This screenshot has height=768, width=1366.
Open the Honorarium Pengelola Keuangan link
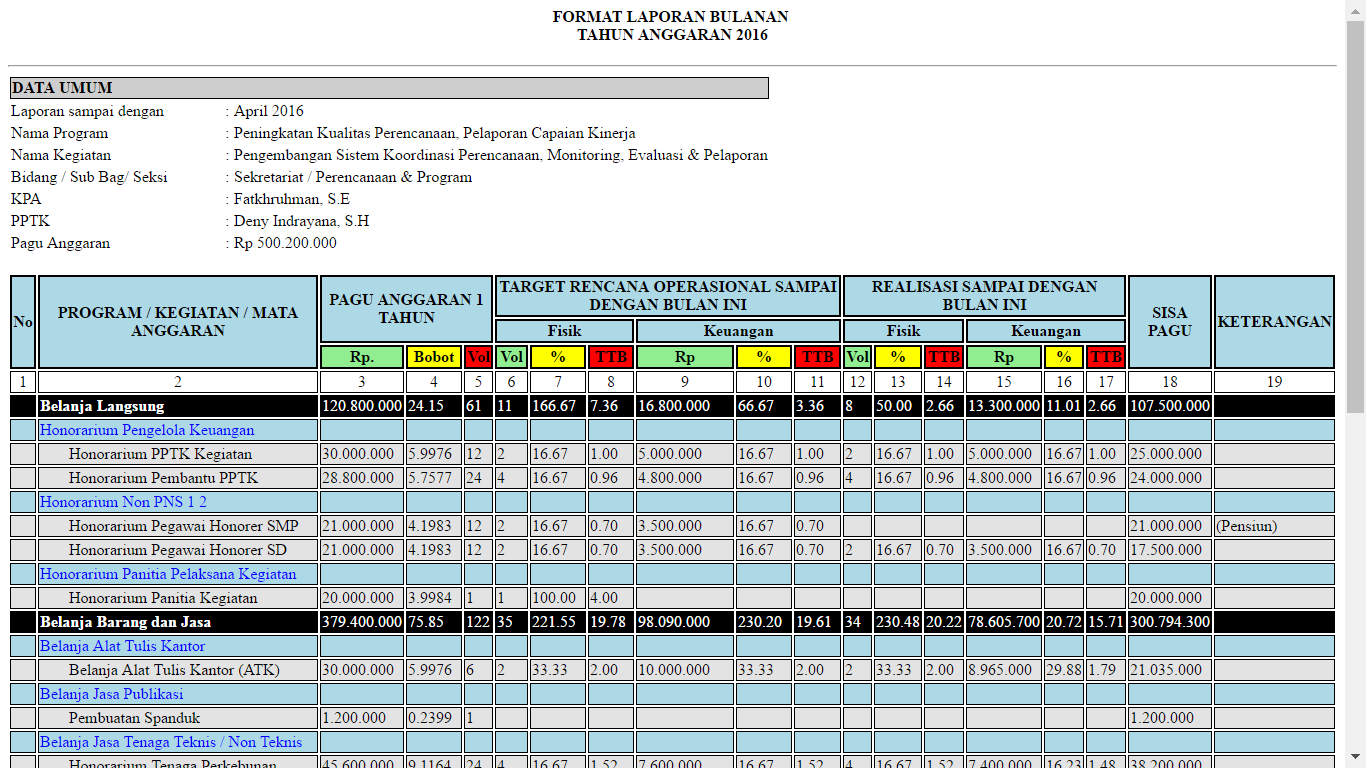[147, 430]
